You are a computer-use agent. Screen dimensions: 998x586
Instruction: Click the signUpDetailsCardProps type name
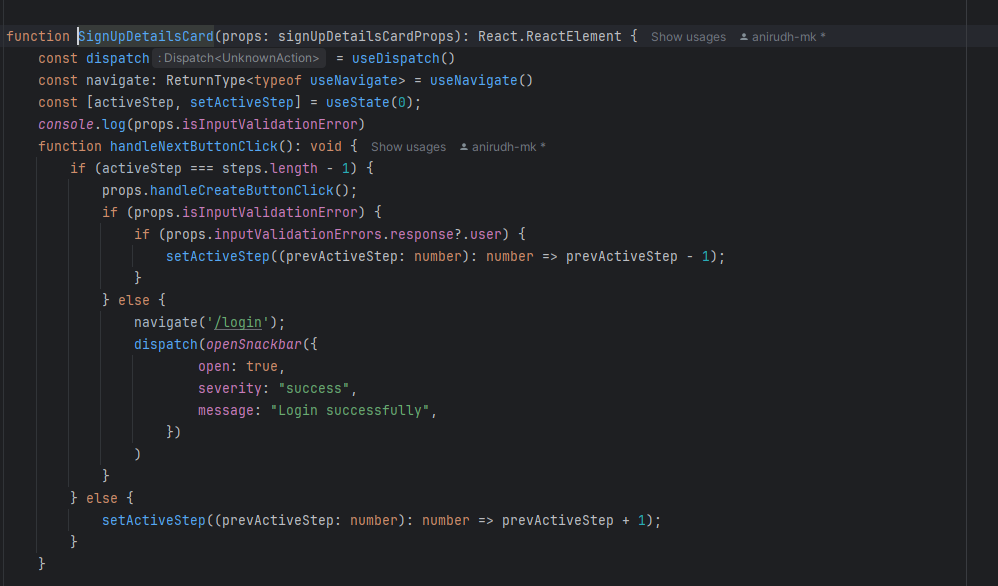pos(366,36)
